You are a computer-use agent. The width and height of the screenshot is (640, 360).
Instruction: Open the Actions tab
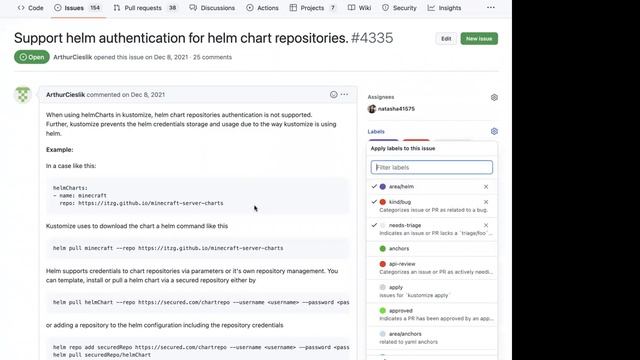coord(262,8)
